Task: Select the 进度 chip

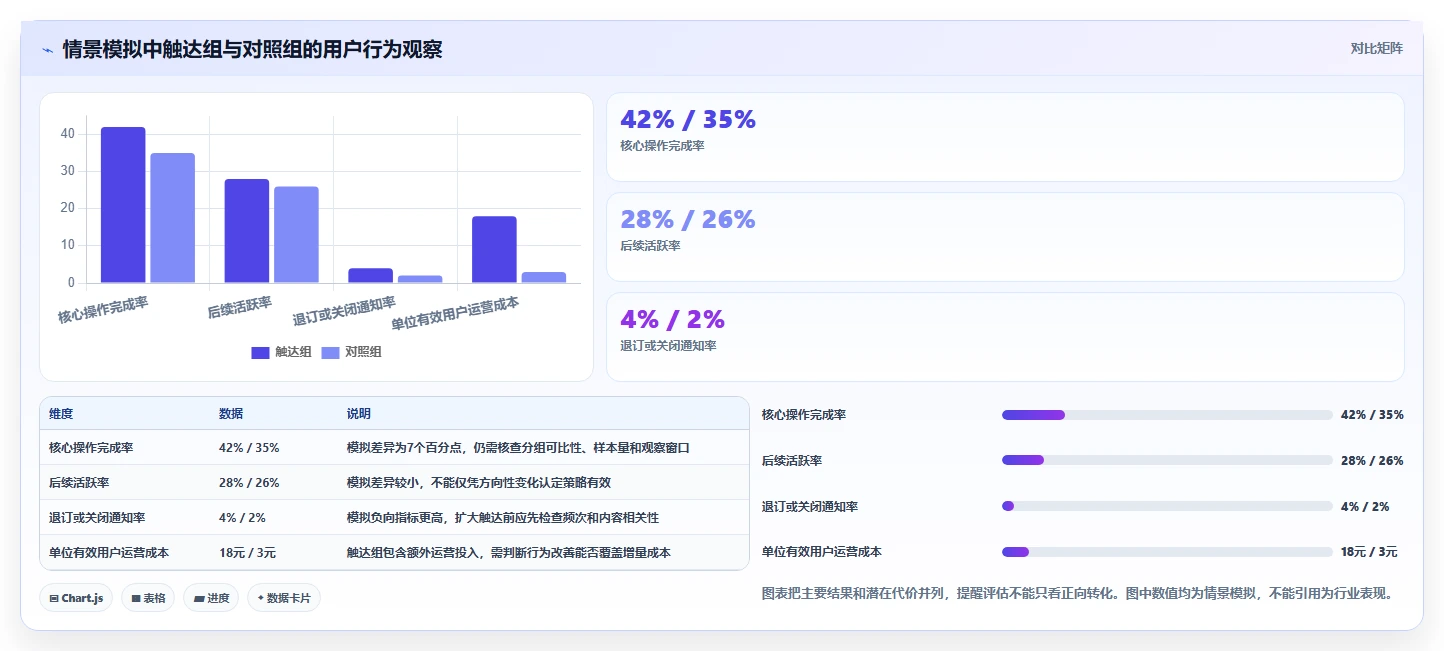Action: tap(211, 598)
